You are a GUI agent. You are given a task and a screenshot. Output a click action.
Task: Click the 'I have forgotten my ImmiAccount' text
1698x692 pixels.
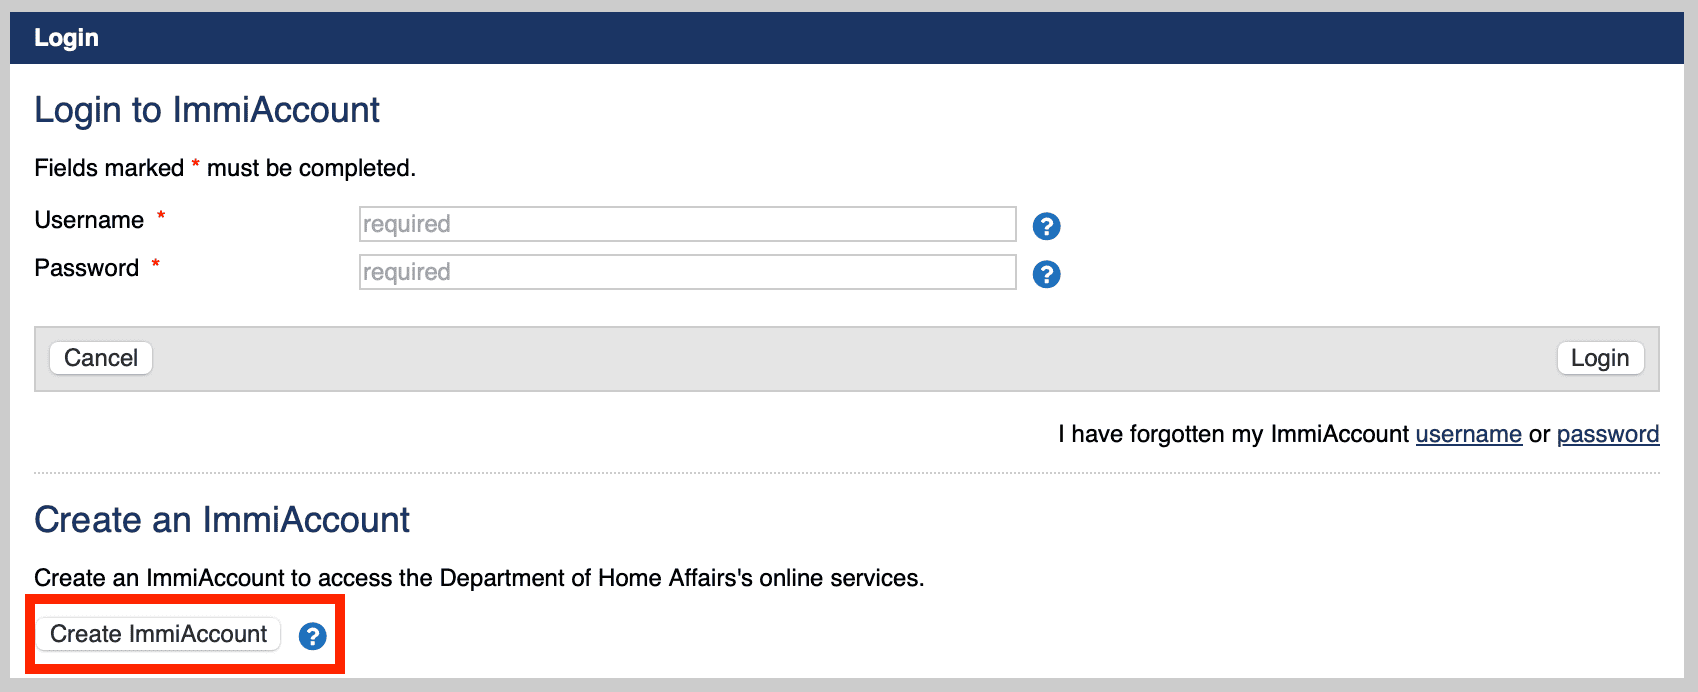(1233, 434)
